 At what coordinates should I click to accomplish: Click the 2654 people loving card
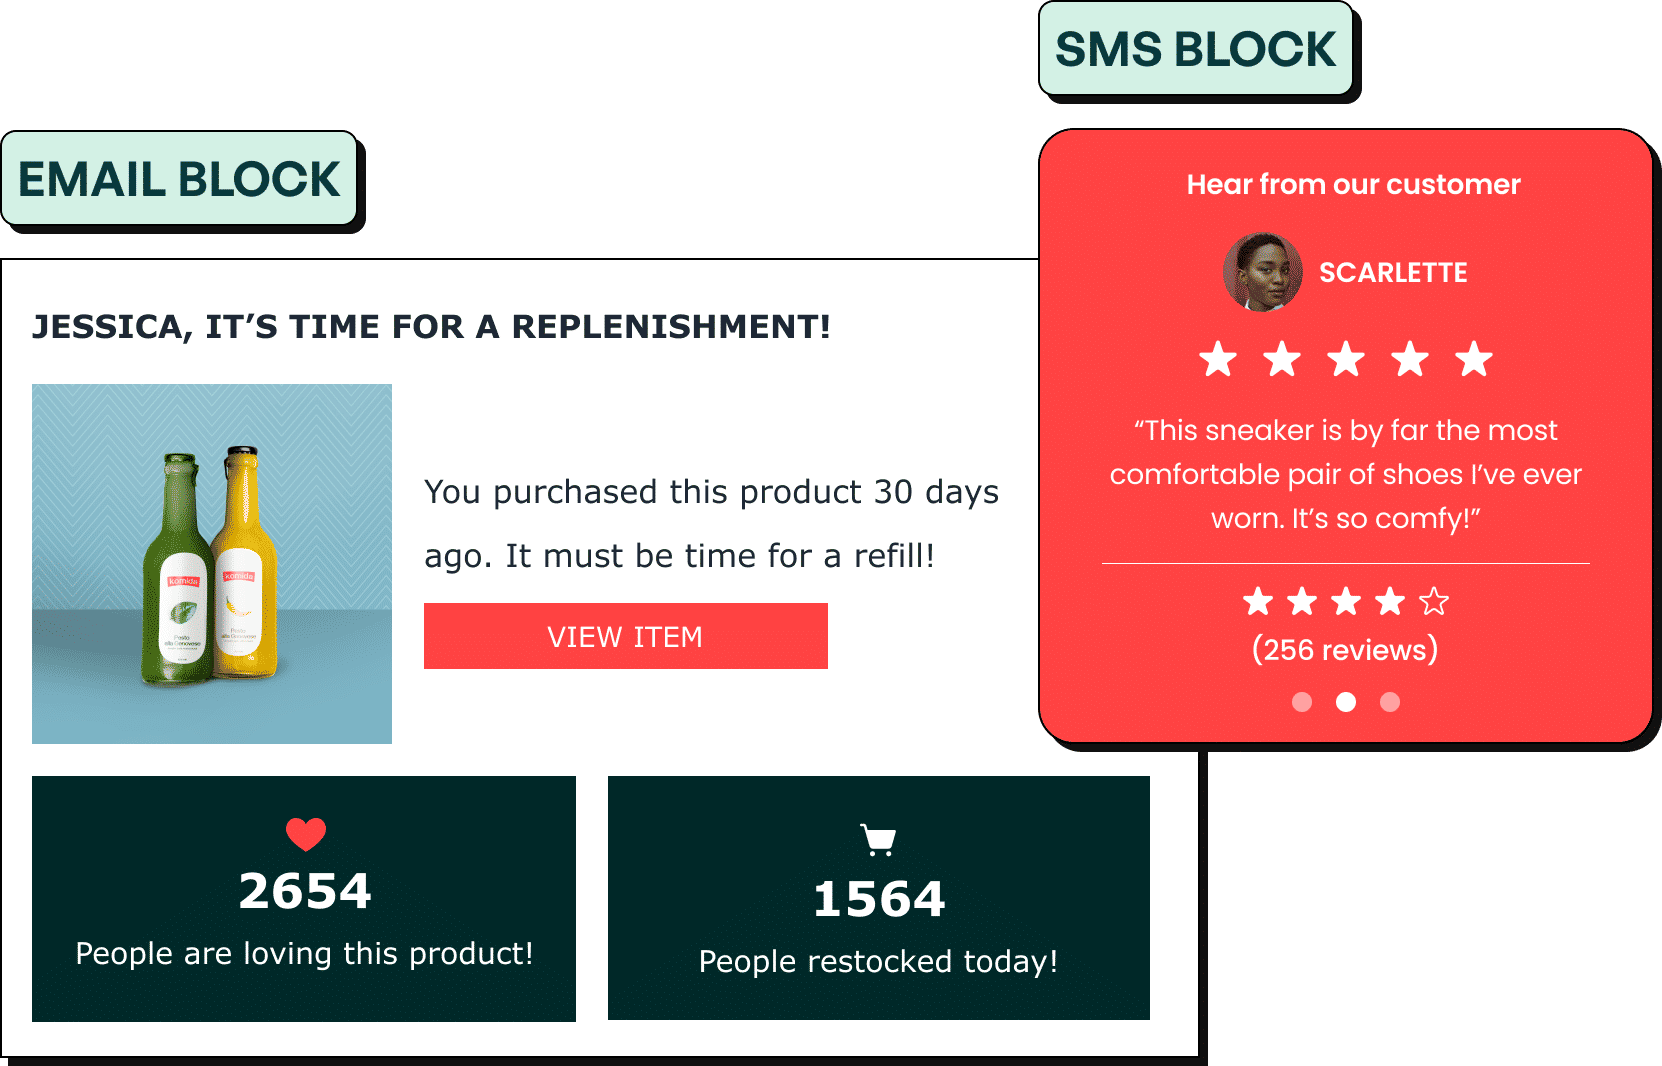304,899
